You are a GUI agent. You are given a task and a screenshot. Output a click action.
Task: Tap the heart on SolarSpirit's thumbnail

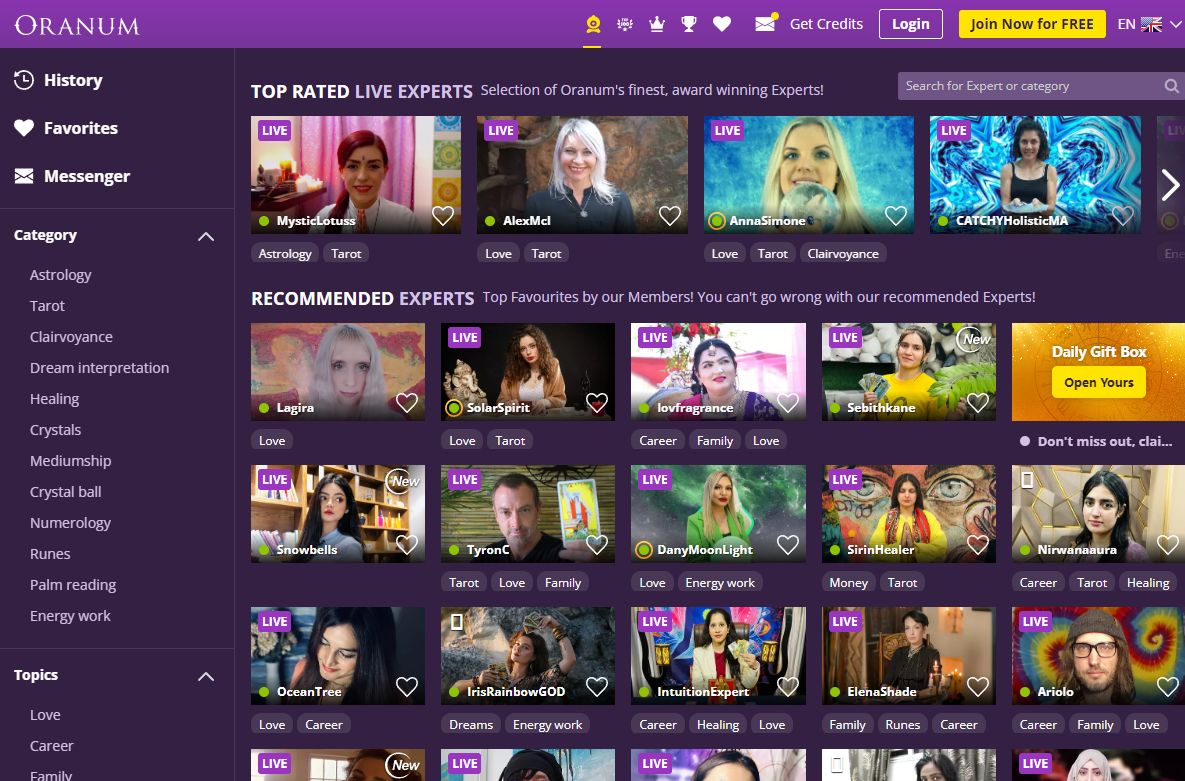[x=597, y=403]
